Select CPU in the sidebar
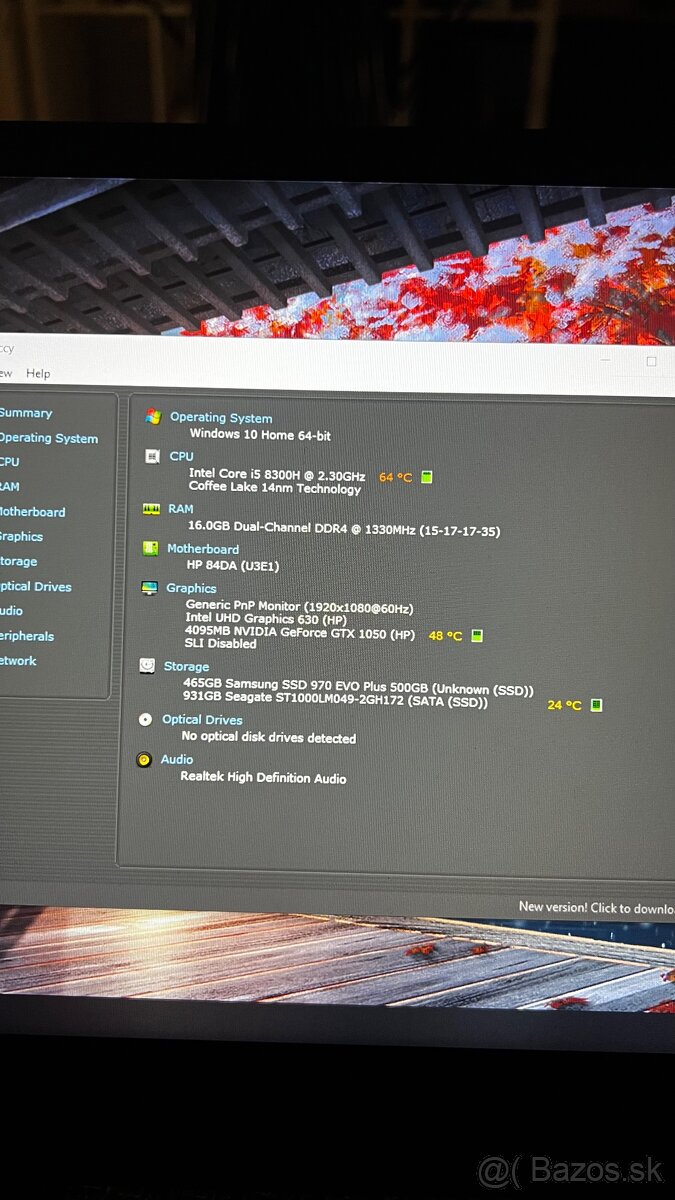 (9, 462)
